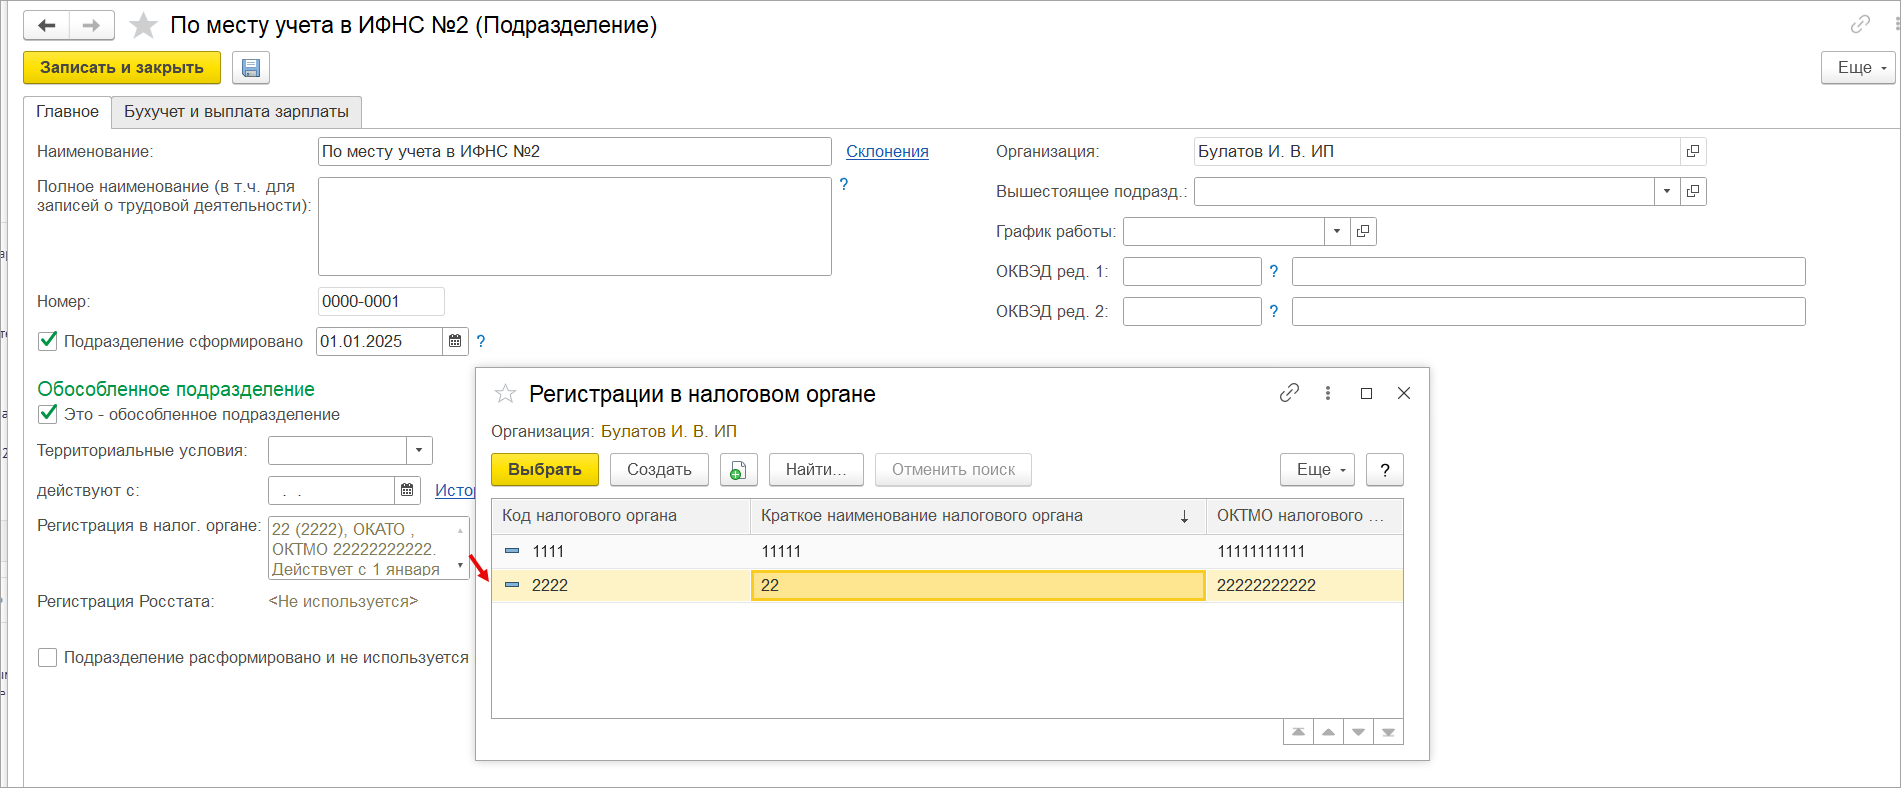The width and height of the screenshot is (1901, 788).
Task: Copy link icon in the registration dialog
Action: pyautogui.click(x=1289, y=393)
